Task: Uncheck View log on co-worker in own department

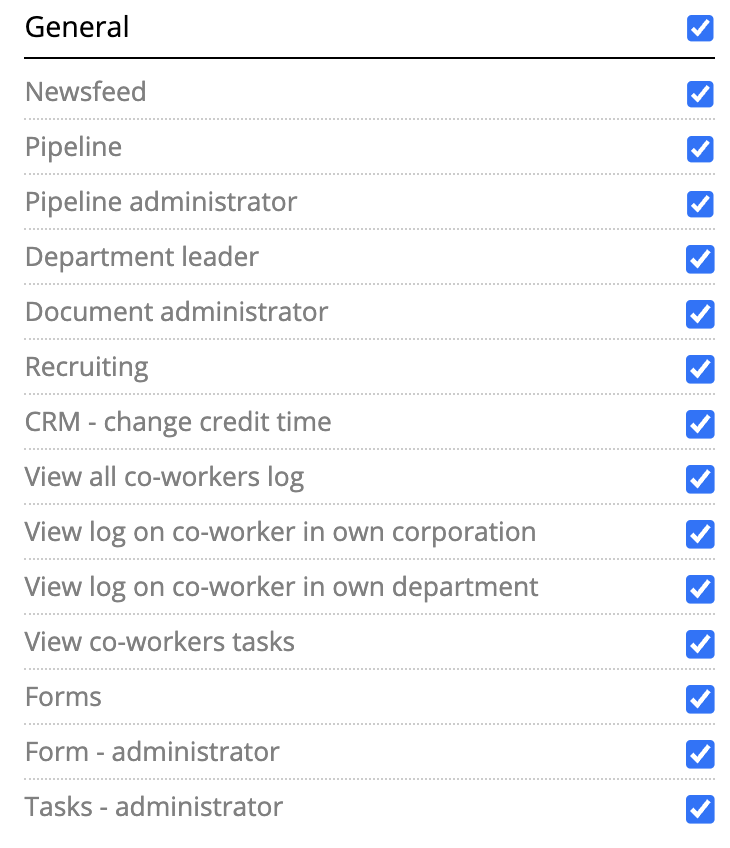Action: pyautogui.click(x=700, y=589)
